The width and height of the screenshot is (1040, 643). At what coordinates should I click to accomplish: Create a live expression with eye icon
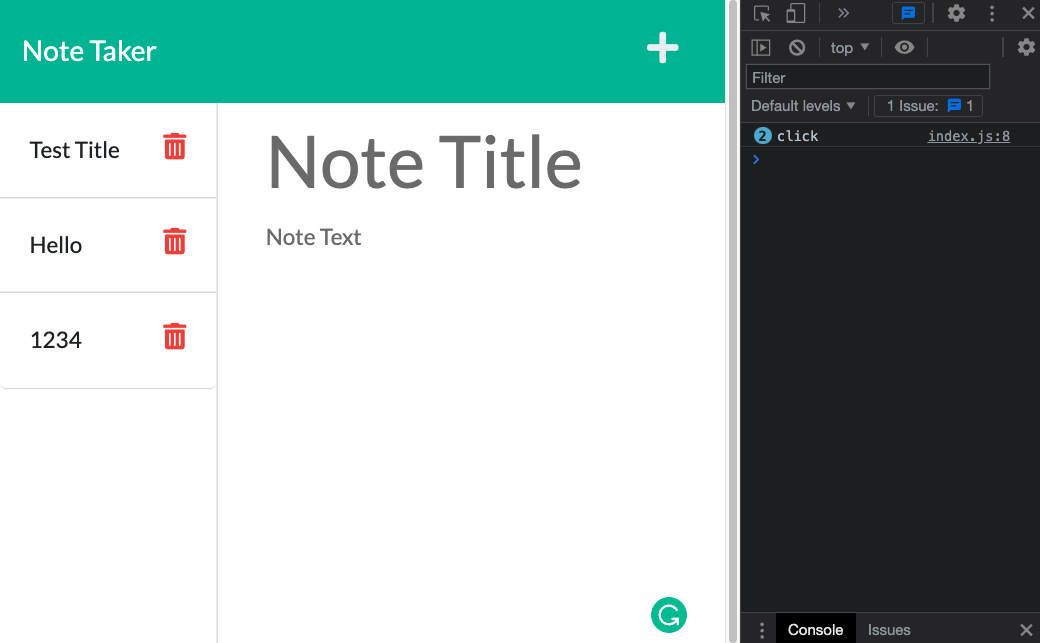[x=904, y=47]
